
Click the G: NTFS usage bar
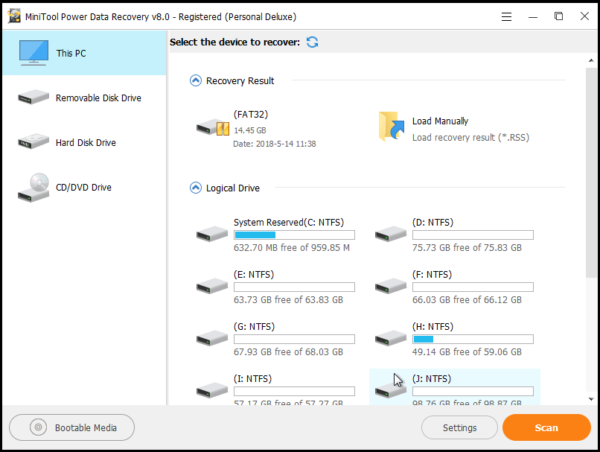click(294, 339)
